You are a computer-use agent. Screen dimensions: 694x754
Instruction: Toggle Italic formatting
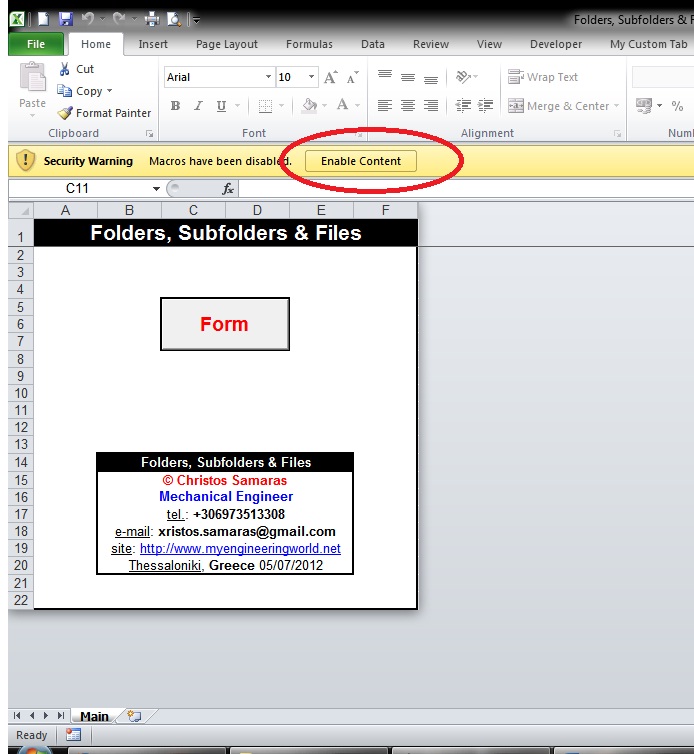point(198,106)
